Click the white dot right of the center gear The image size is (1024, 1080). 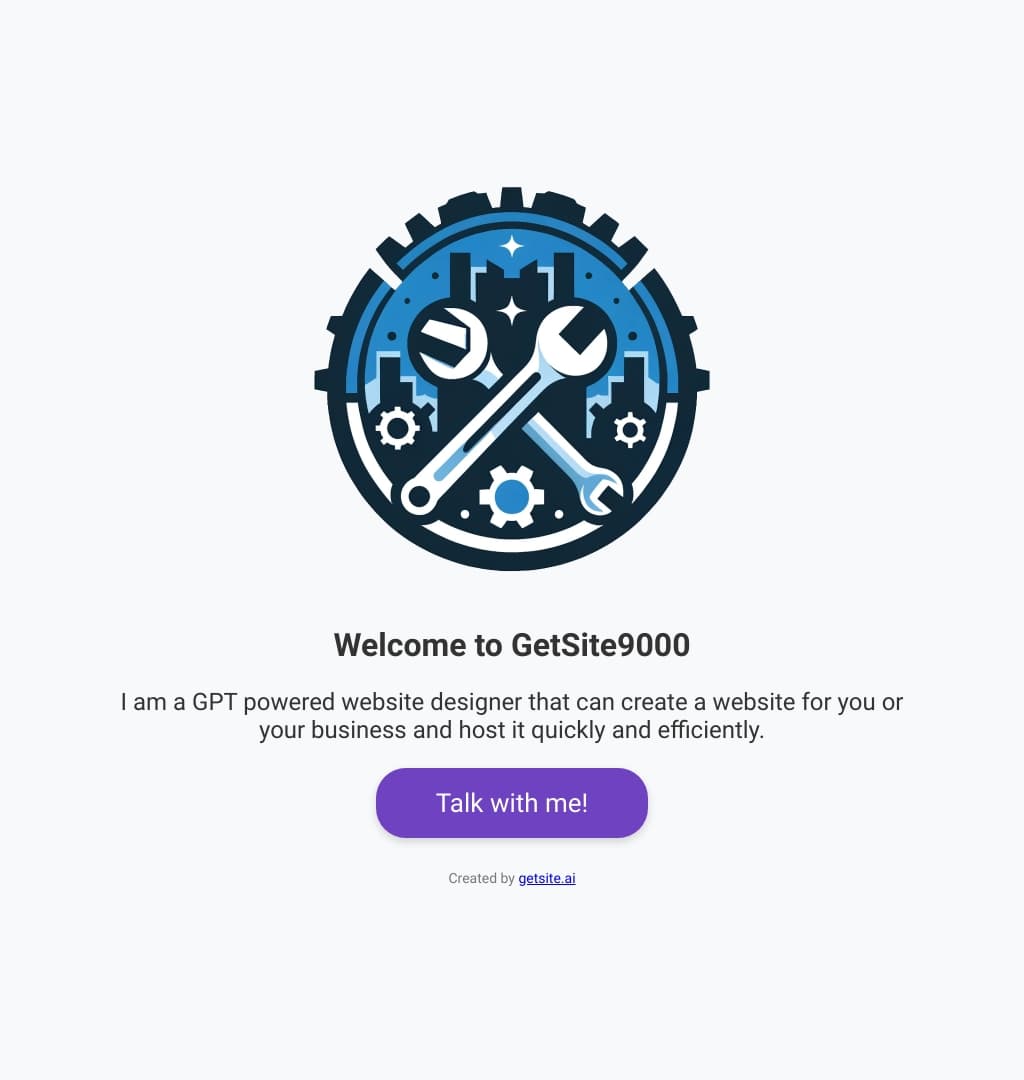click(x=558, y=515)
